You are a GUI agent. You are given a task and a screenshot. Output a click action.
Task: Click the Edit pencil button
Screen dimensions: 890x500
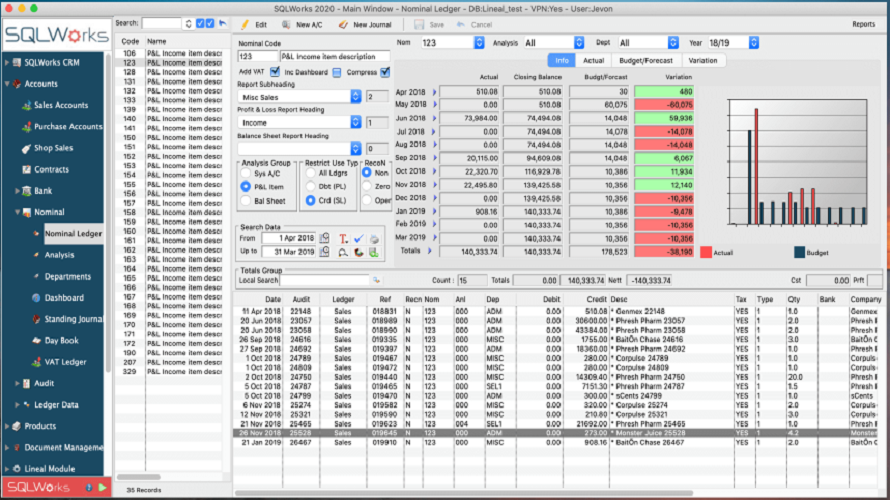pyautogui.click(x=254, y=24)
